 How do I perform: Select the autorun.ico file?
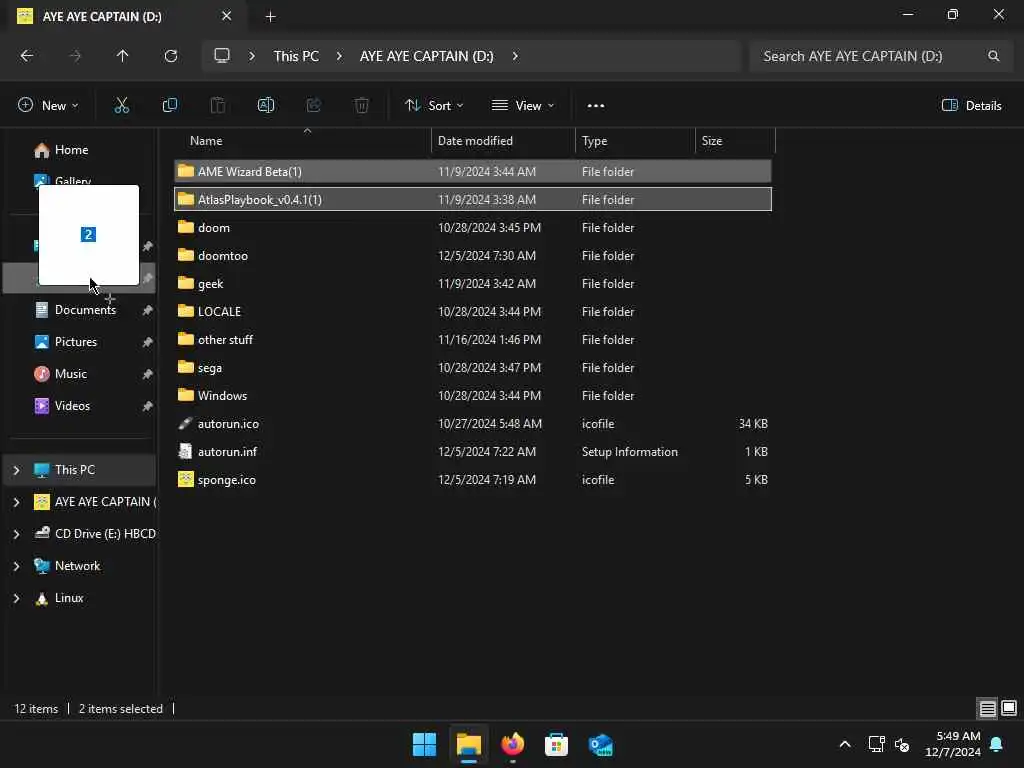[473, 424]
